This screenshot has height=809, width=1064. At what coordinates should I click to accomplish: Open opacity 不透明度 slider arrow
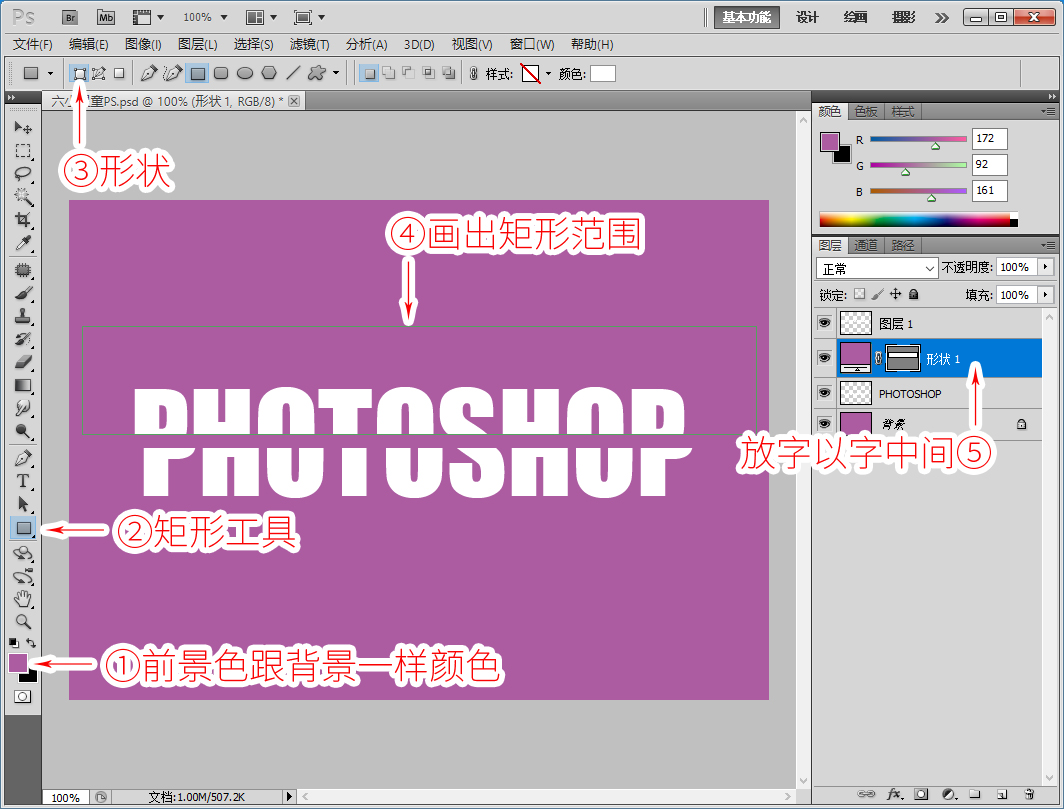1046,267
